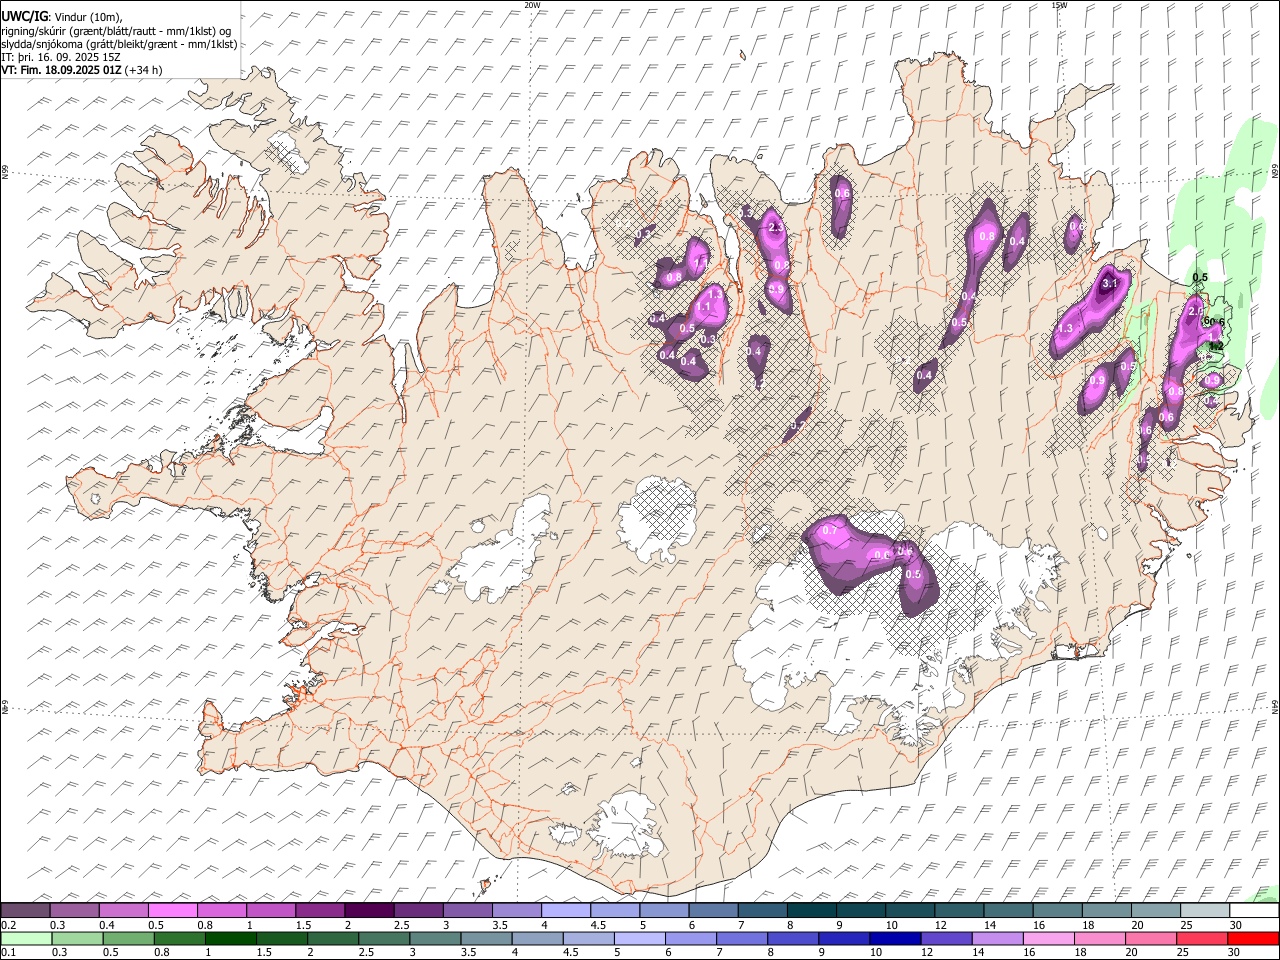1280x960 pixels.
Task: Select the 'IT: þri. 16. 09. 2025 15Z' line
Action: point(60,57)
